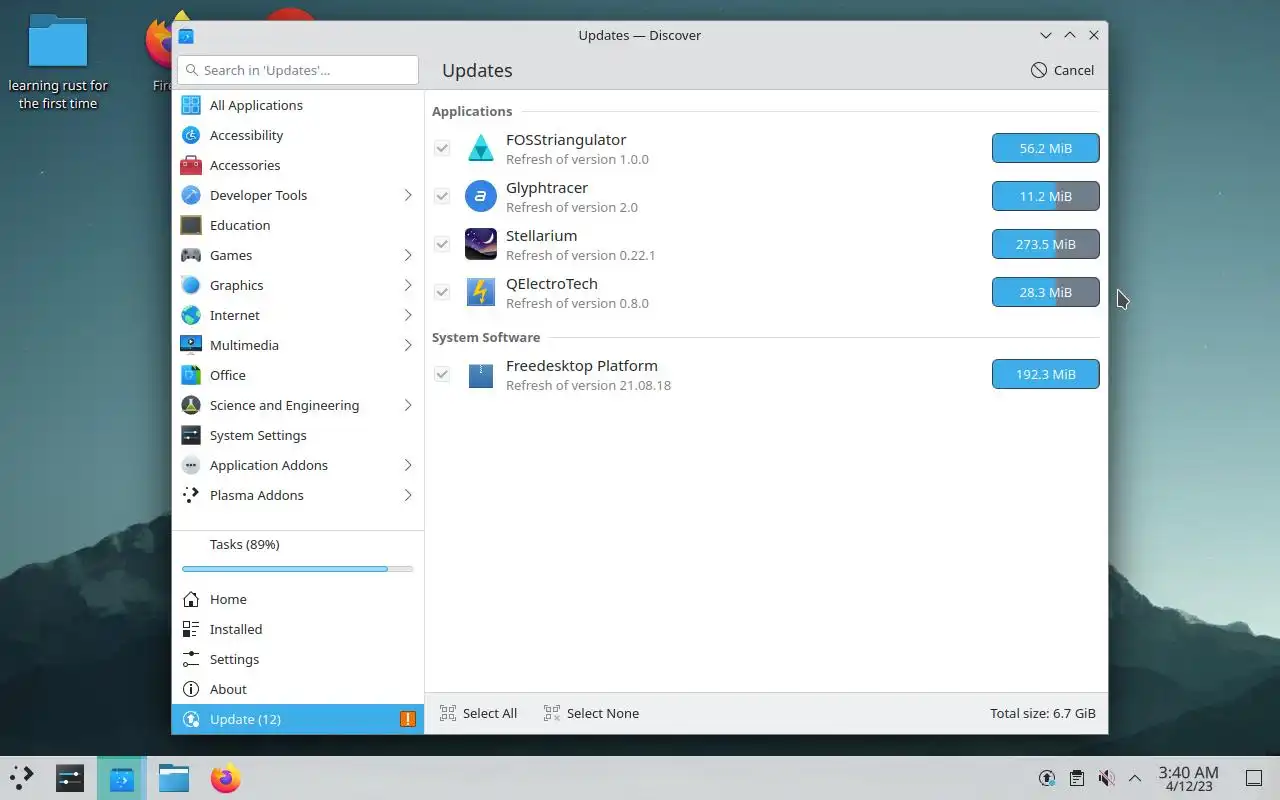Viewport: 1280px width, 800px height.
Task: Click the All Applications category icon
Action: 191,105
